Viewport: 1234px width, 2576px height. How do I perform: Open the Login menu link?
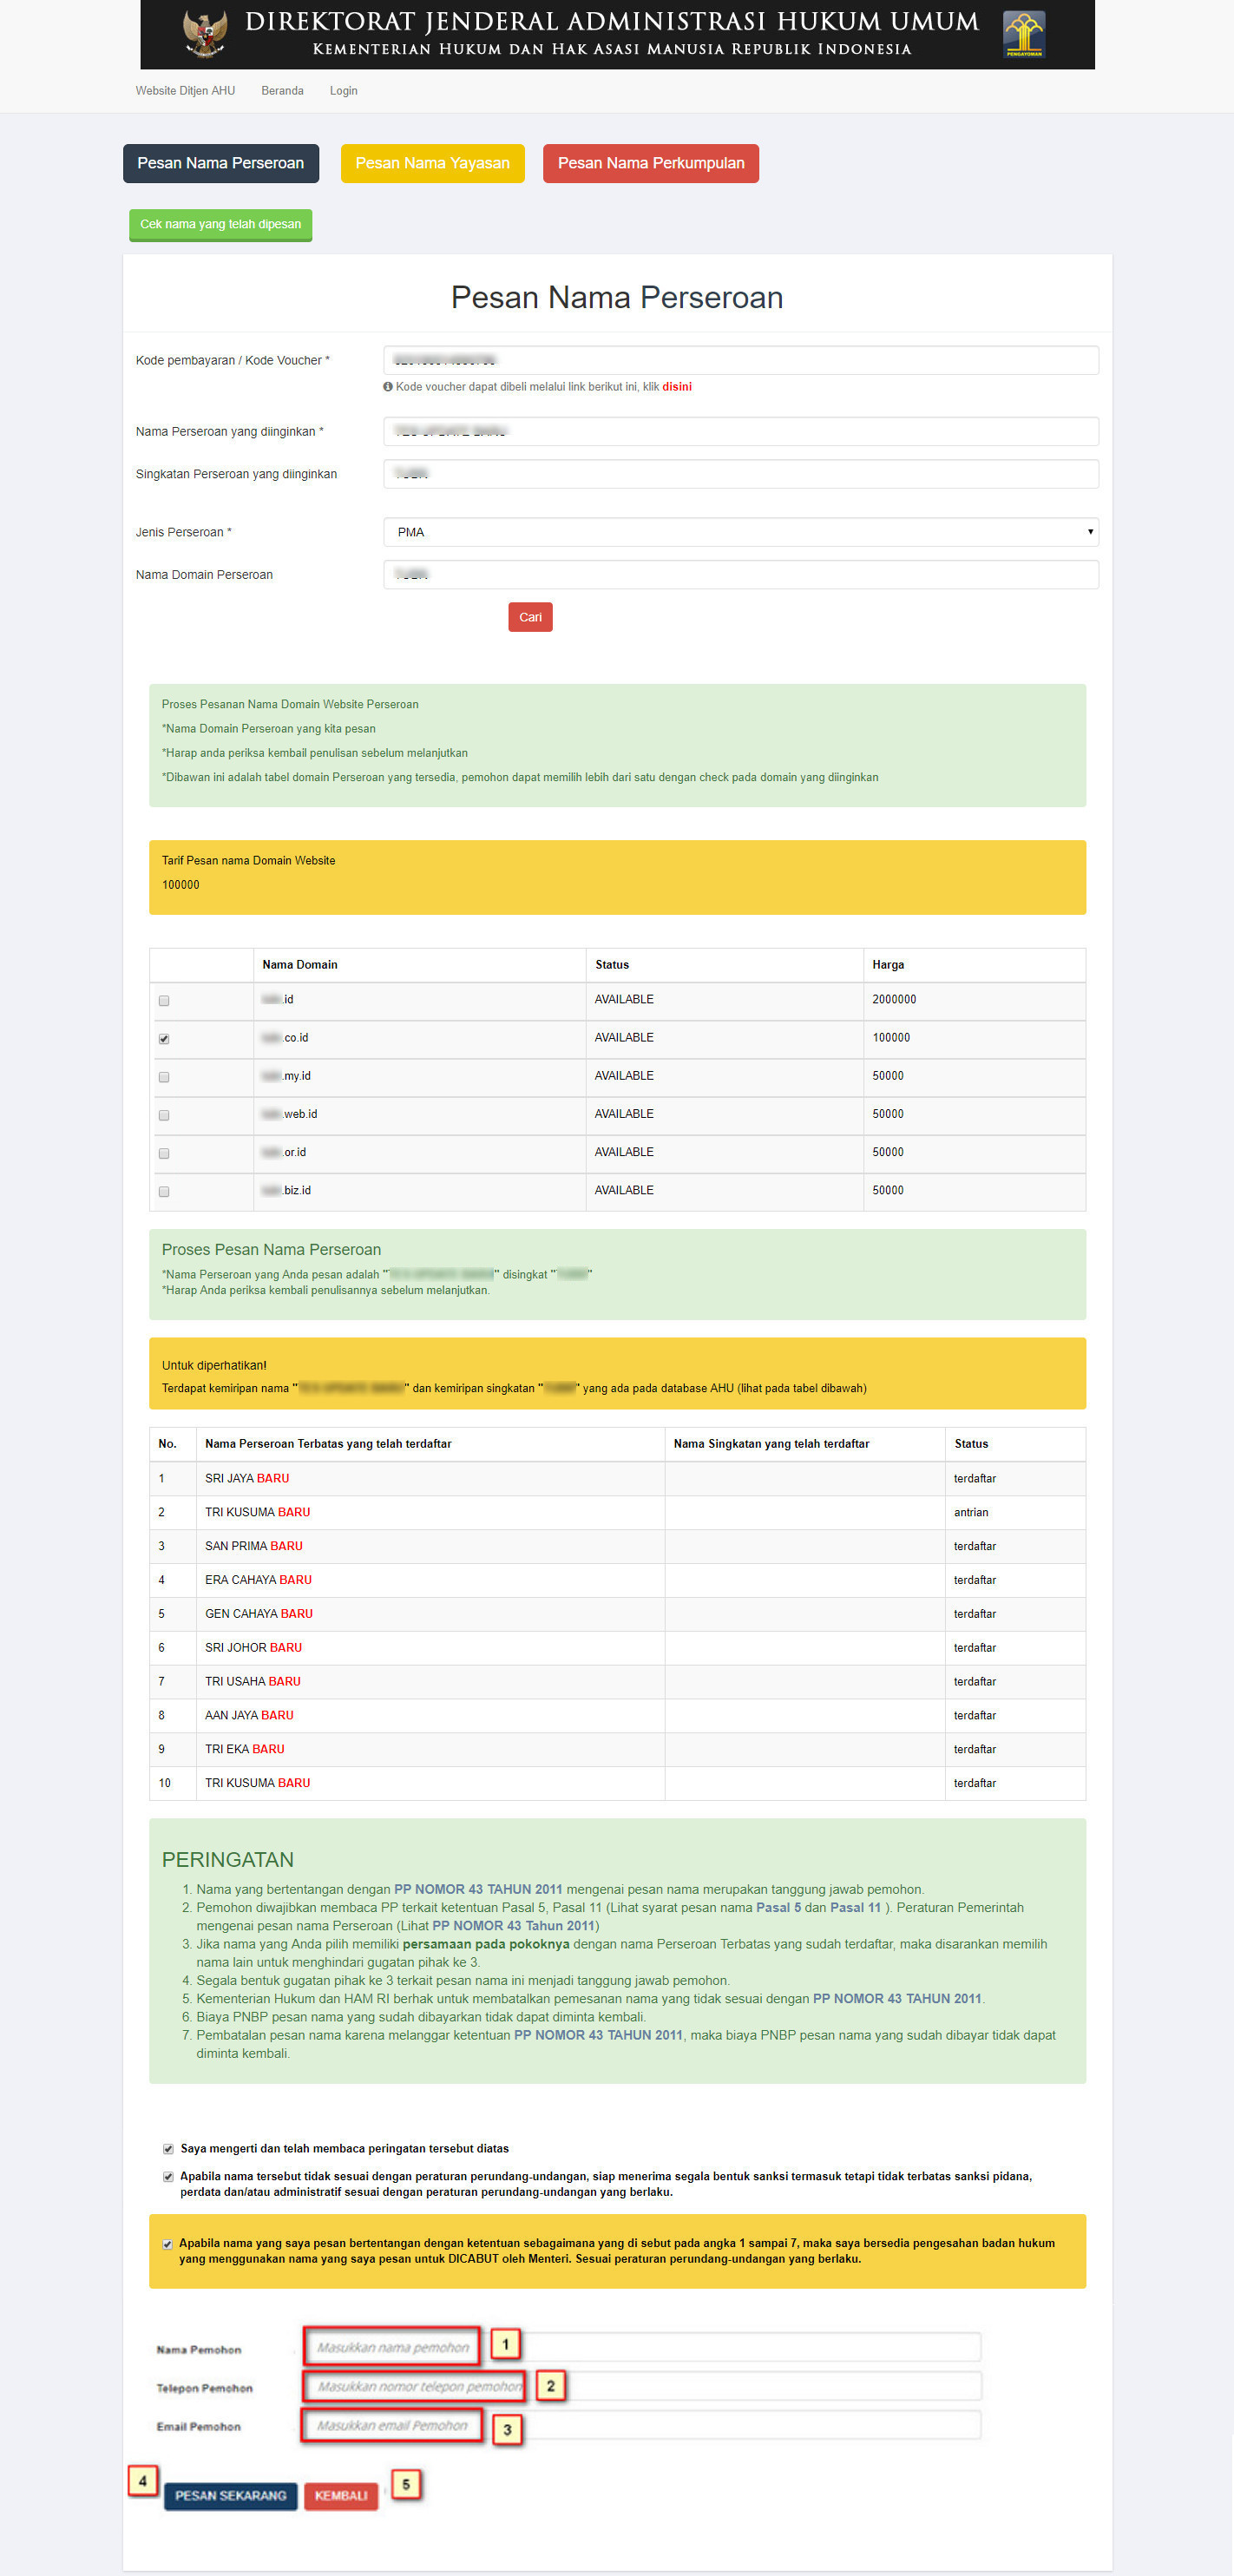343,91
